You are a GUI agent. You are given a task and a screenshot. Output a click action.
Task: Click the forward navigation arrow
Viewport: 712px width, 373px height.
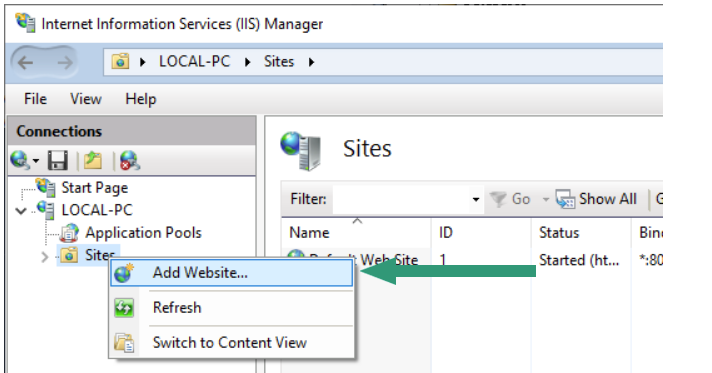[x=65, y=63]
